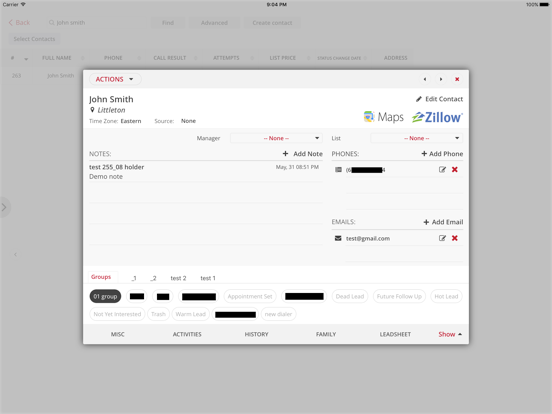Open the HISTORY section tab
The image size is (552, 414).
point(256,334)
